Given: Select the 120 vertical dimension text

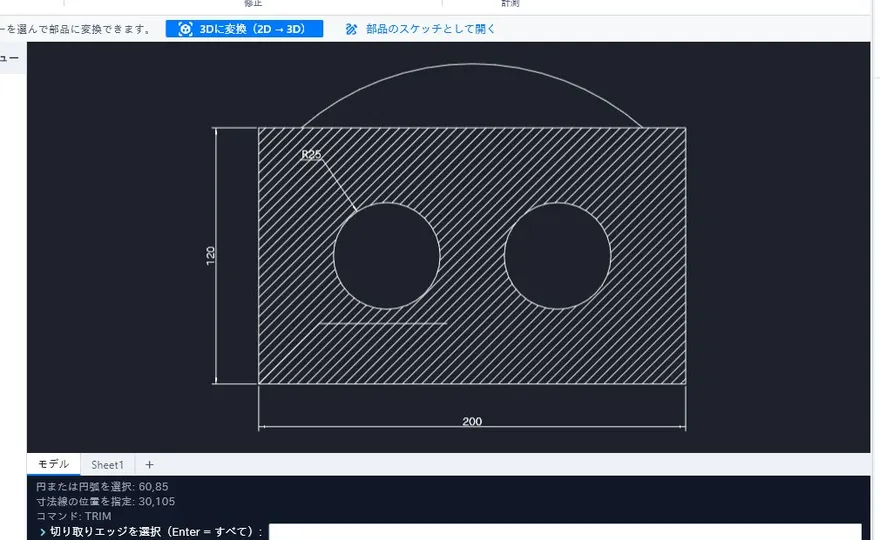Looking at the screenshot, I should pos(210,255).
